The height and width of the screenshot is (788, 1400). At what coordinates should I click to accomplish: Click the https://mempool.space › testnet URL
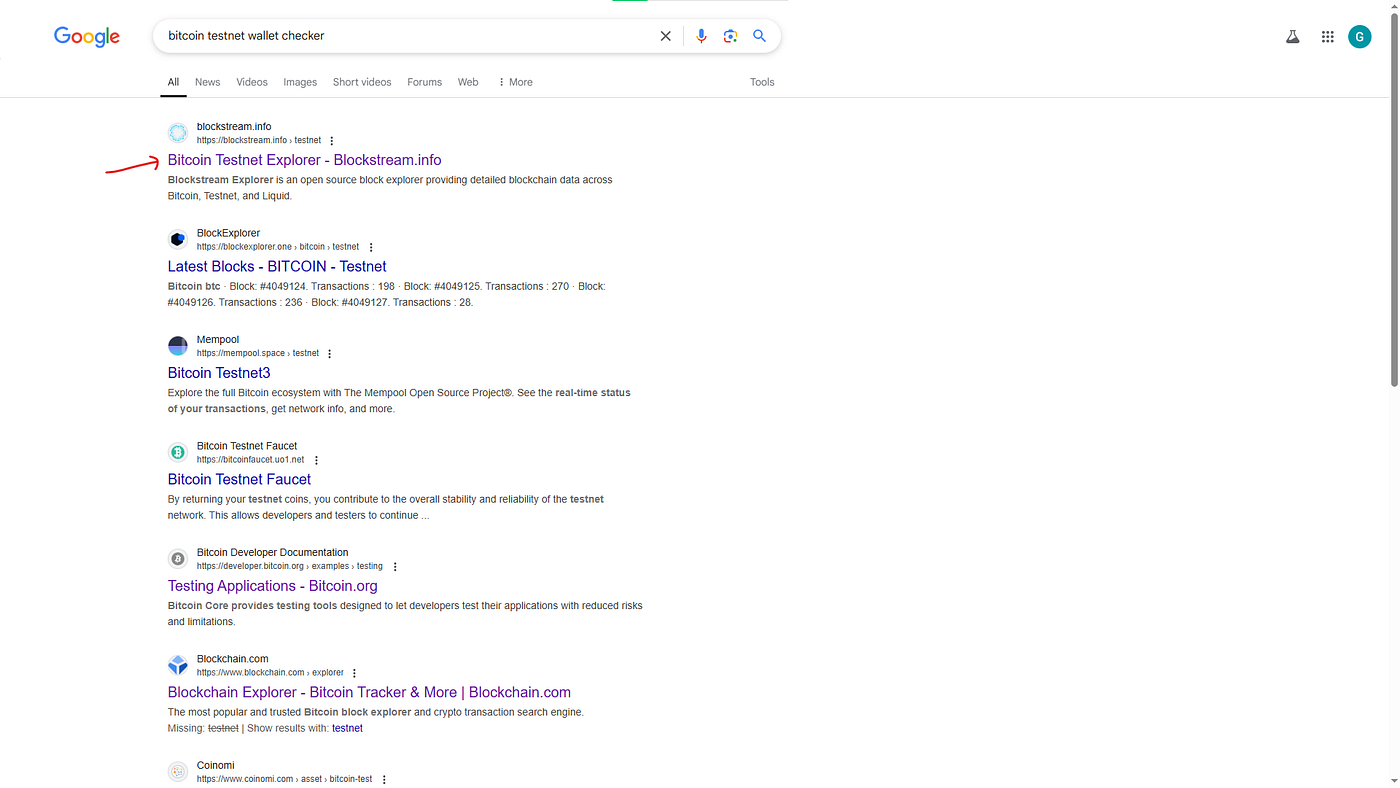(258, 354)
